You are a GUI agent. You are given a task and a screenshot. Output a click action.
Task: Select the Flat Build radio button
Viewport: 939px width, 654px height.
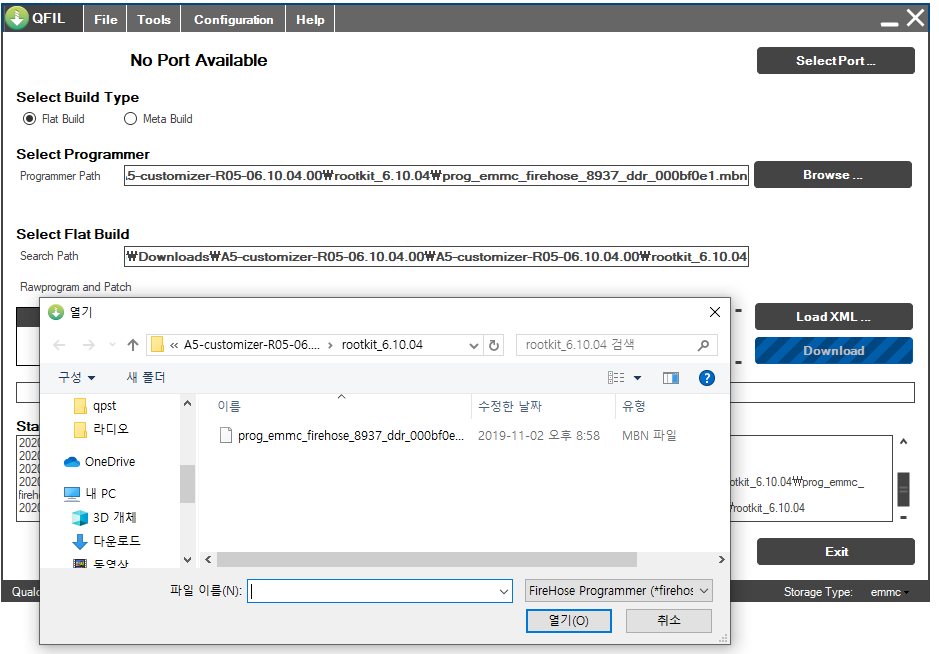pos(29,119)
